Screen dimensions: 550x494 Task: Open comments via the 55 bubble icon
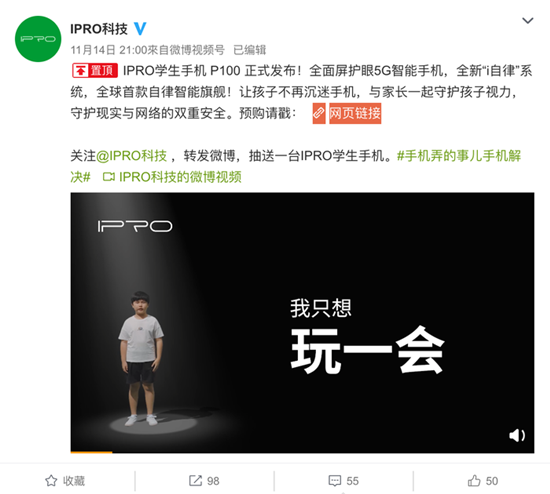coord(335,481)
